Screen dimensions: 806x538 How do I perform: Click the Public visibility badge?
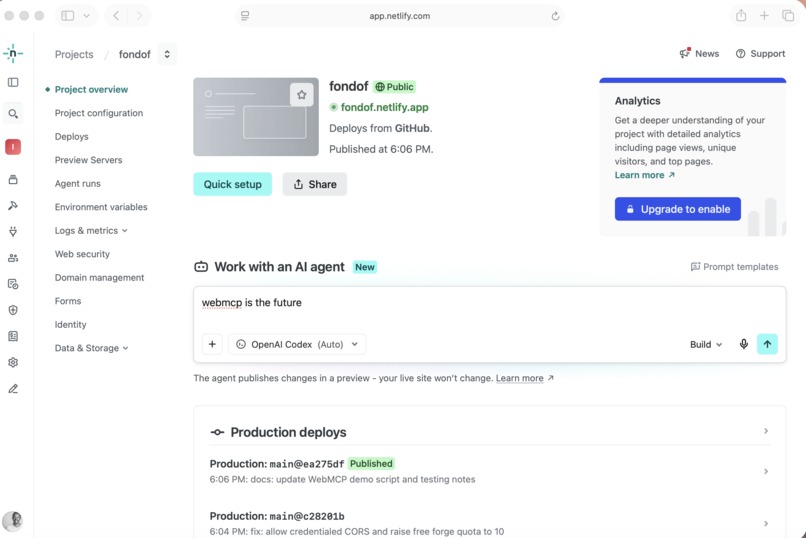click(394, 87)
